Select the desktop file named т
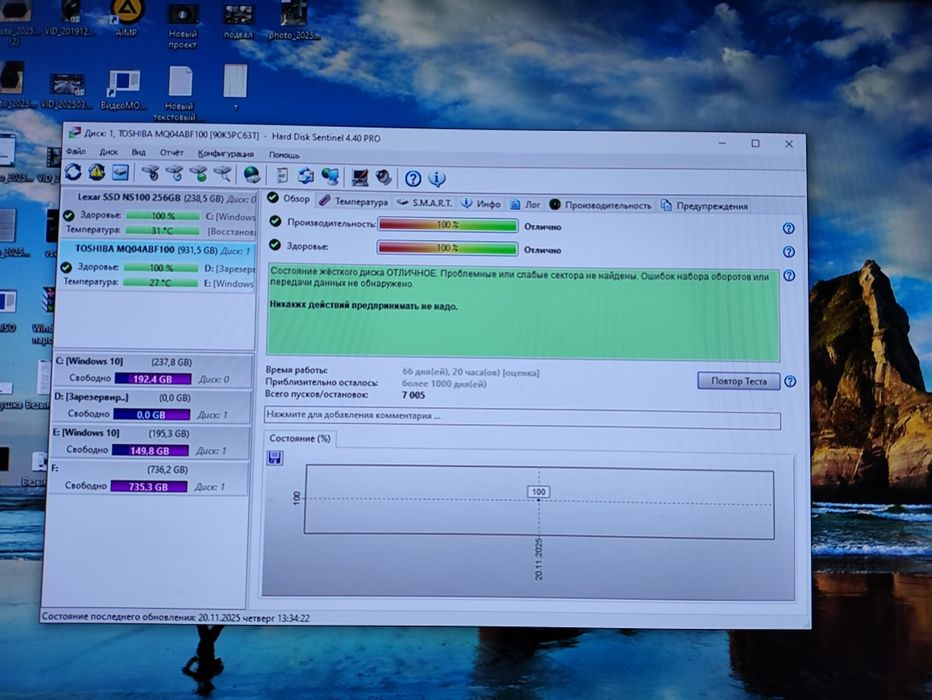This screenshot has width=932, height=700. tap(235, 87)
